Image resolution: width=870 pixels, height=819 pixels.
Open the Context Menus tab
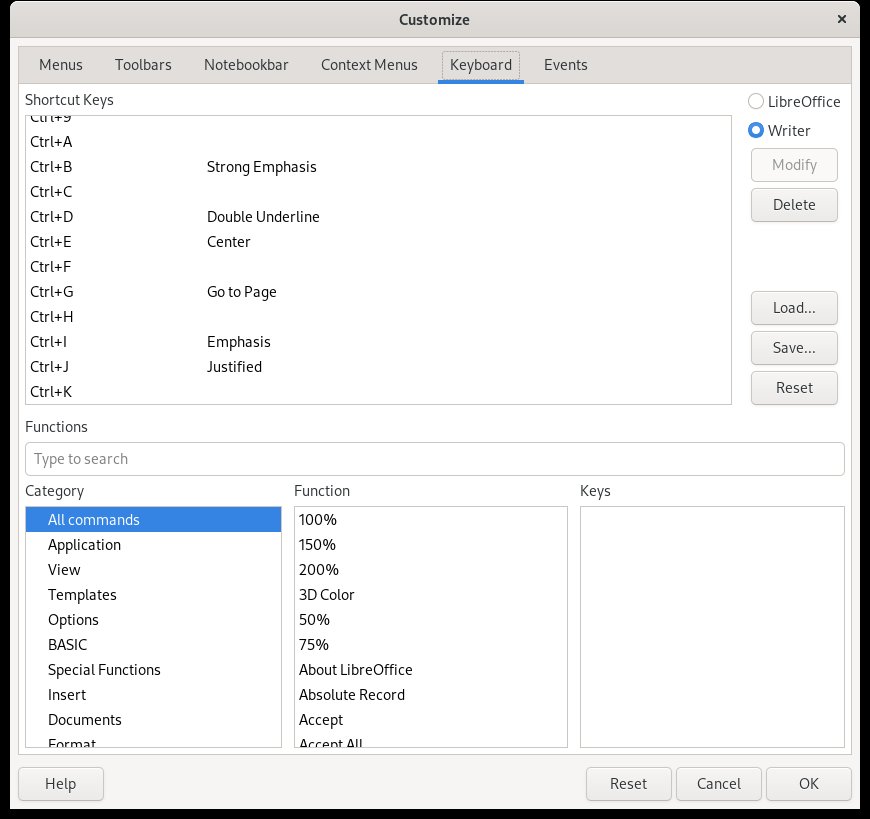pos(369,64)
